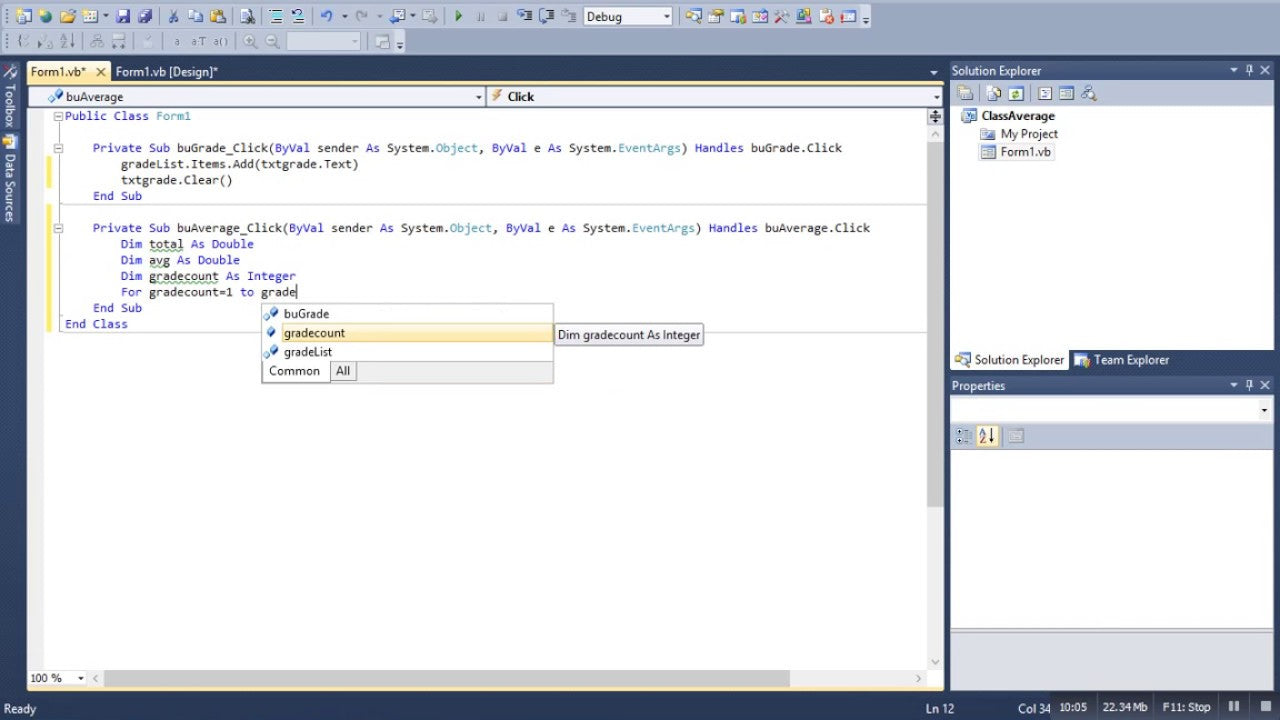Select the Solution Explorer bottom tab
Screen dimensions: 1280x720
tap(1009, 360)
